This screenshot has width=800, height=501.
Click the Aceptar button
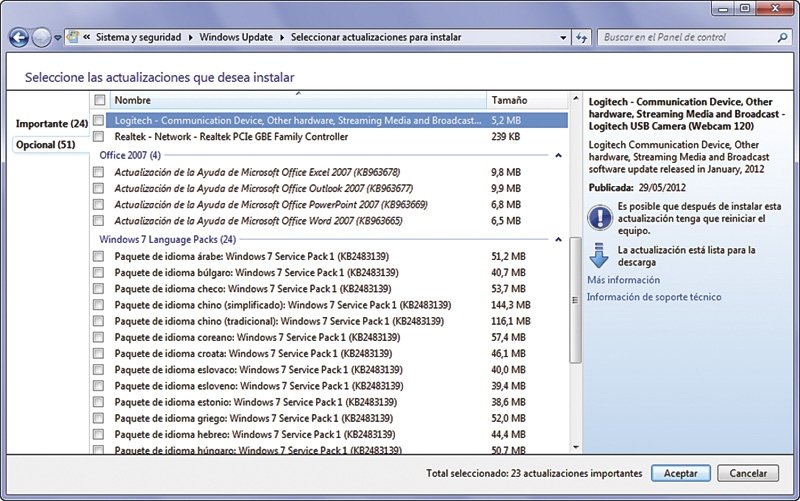point(681,473)
